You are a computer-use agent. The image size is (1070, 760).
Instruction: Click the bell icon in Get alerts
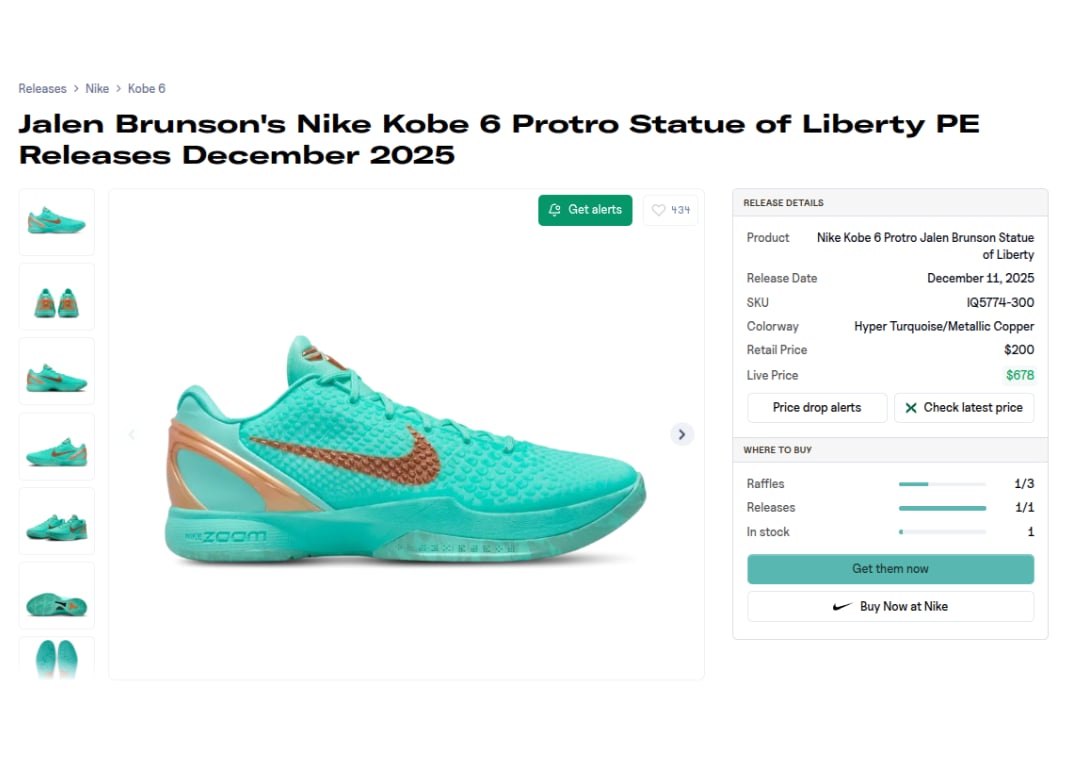pos(555,210)
